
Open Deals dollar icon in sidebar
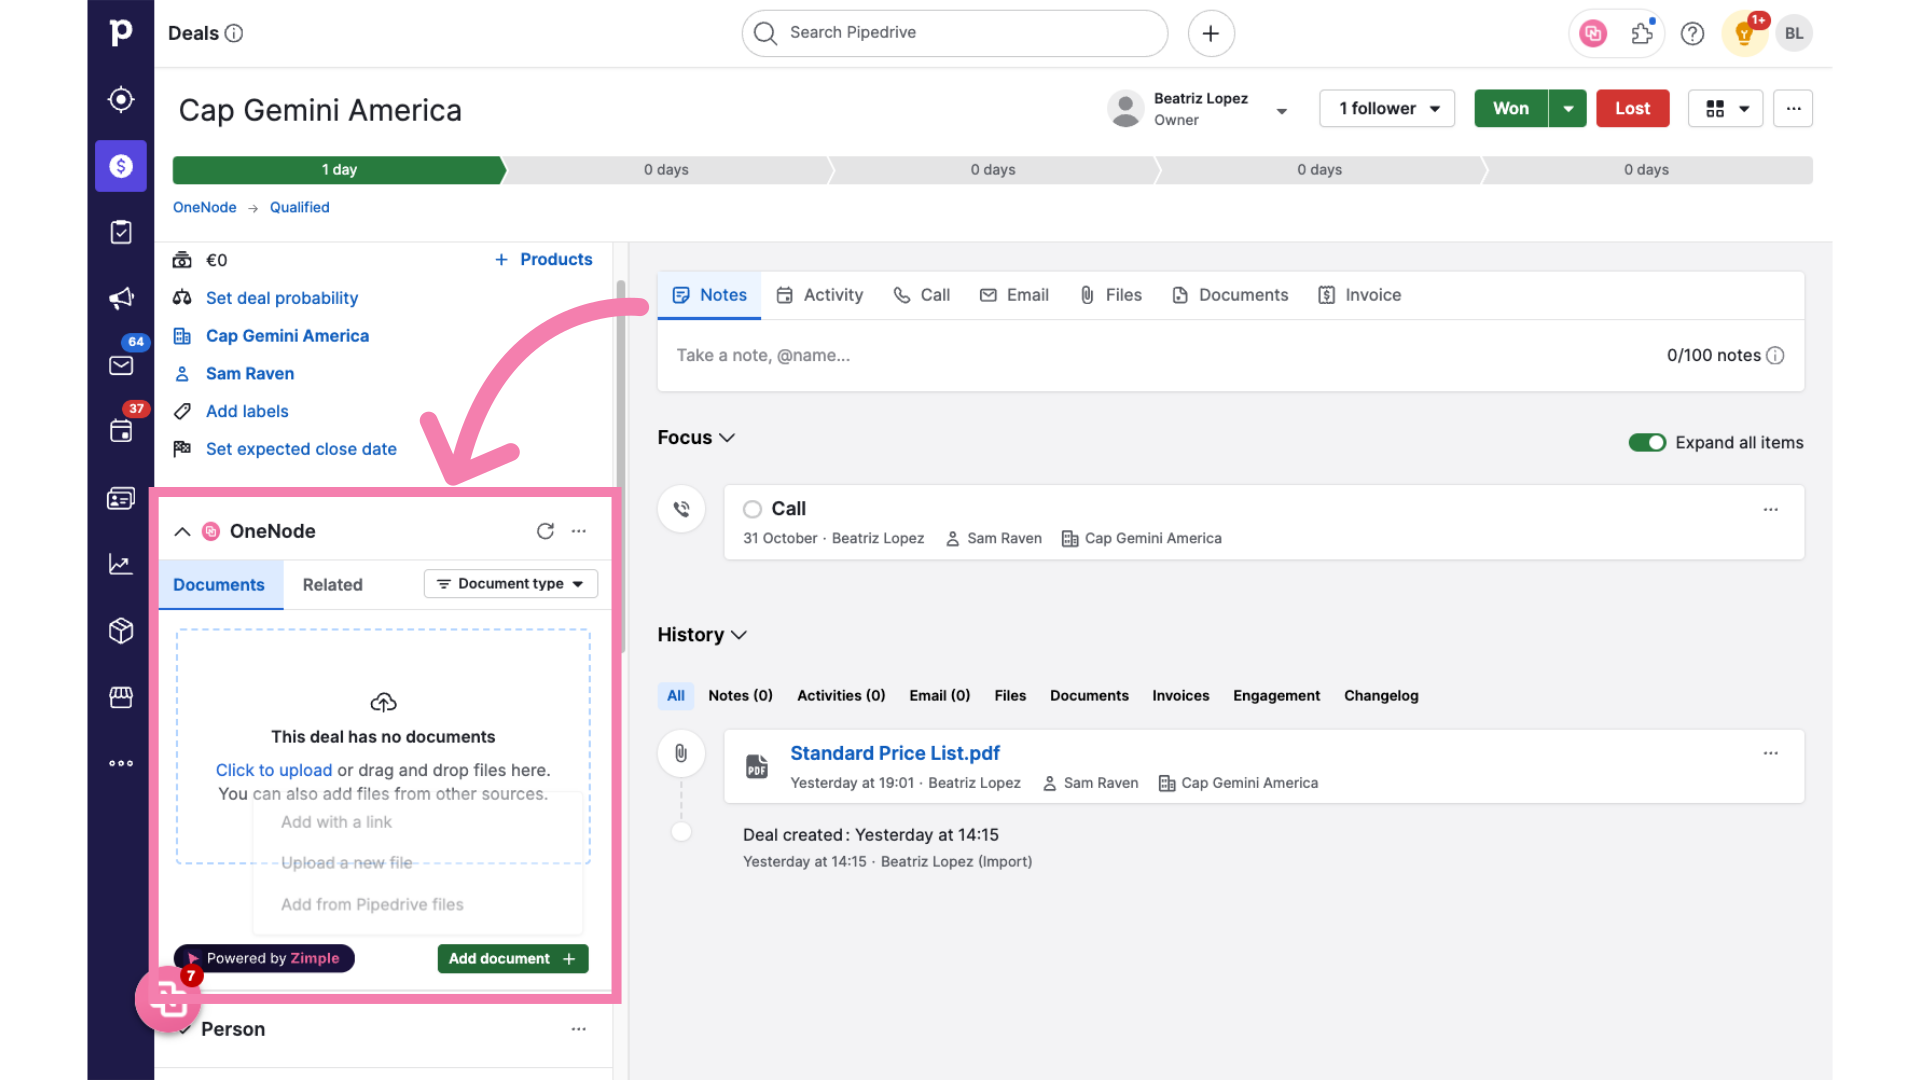pyautogui.click(x=121, y=166)
